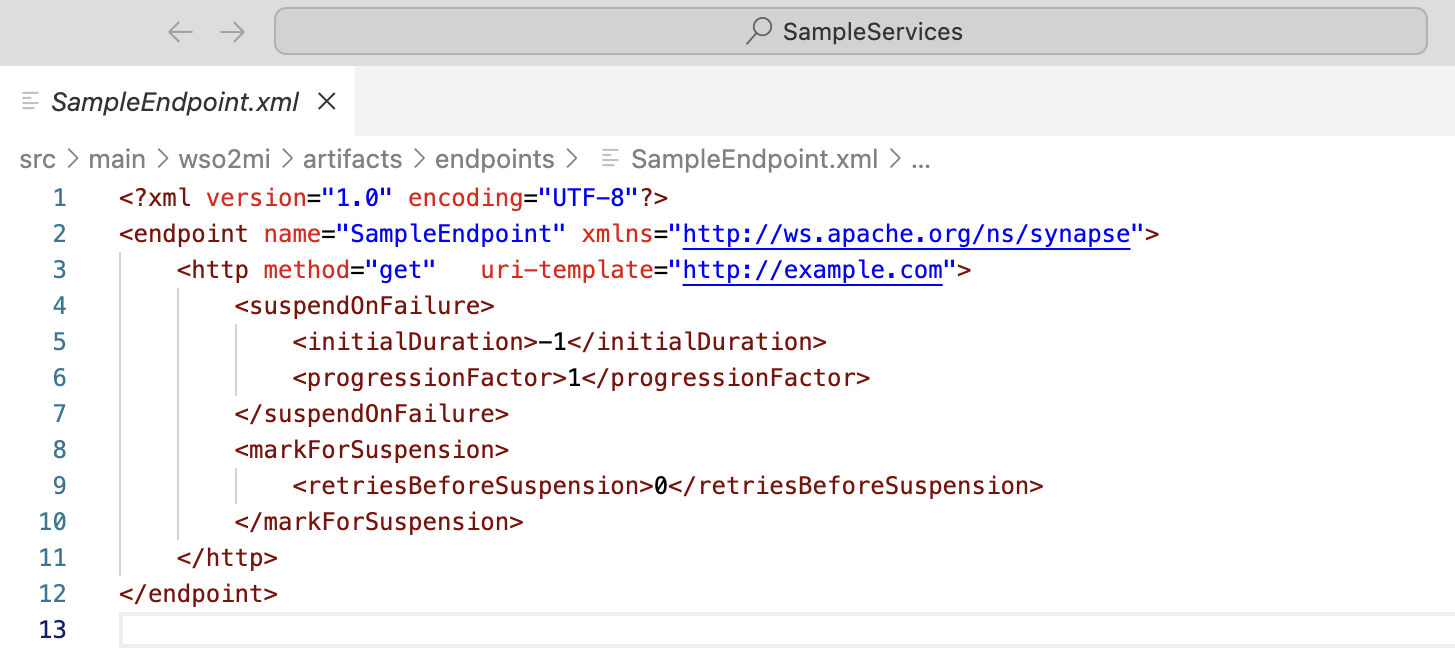
Task: Click the file icon in the breadcrumb
Action: (609, 159)
